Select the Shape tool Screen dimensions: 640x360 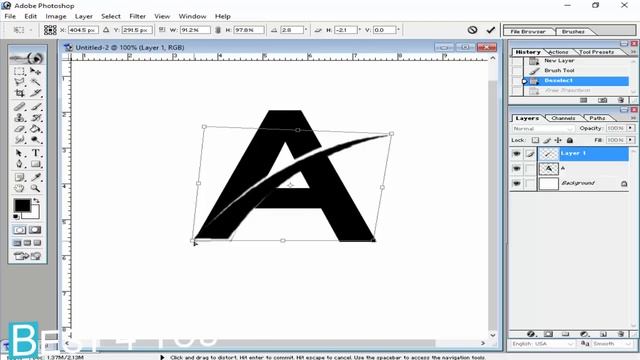(x=36, y=164)
